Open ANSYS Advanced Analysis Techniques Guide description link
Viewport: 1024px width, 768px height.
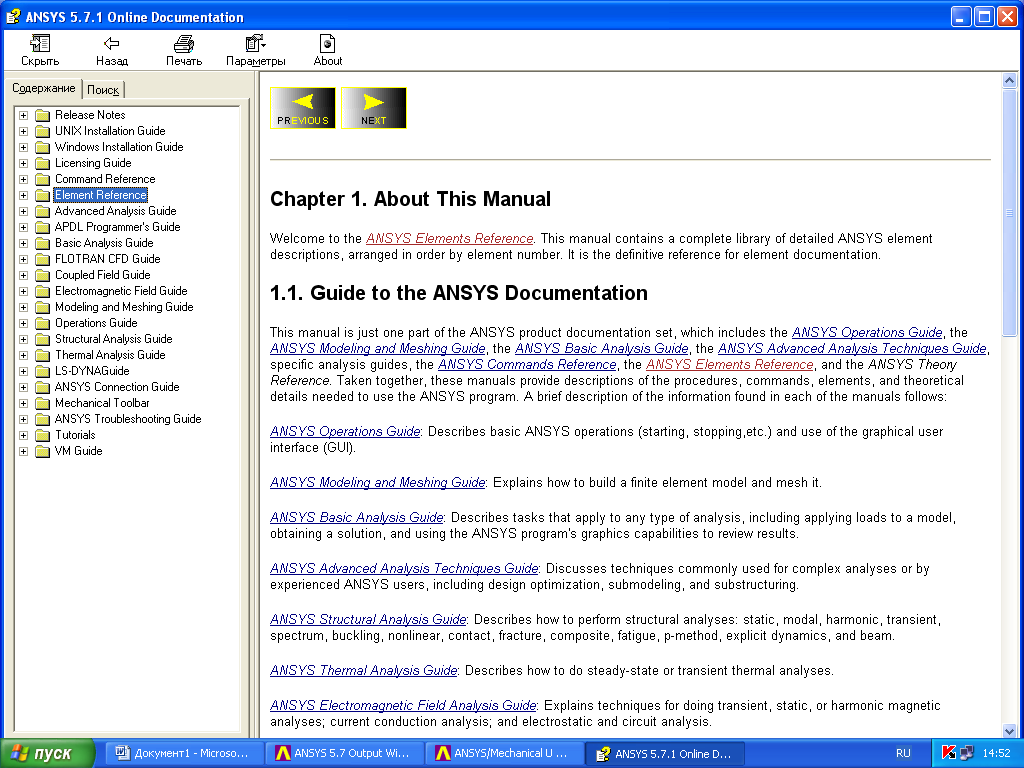pos(404,568)
